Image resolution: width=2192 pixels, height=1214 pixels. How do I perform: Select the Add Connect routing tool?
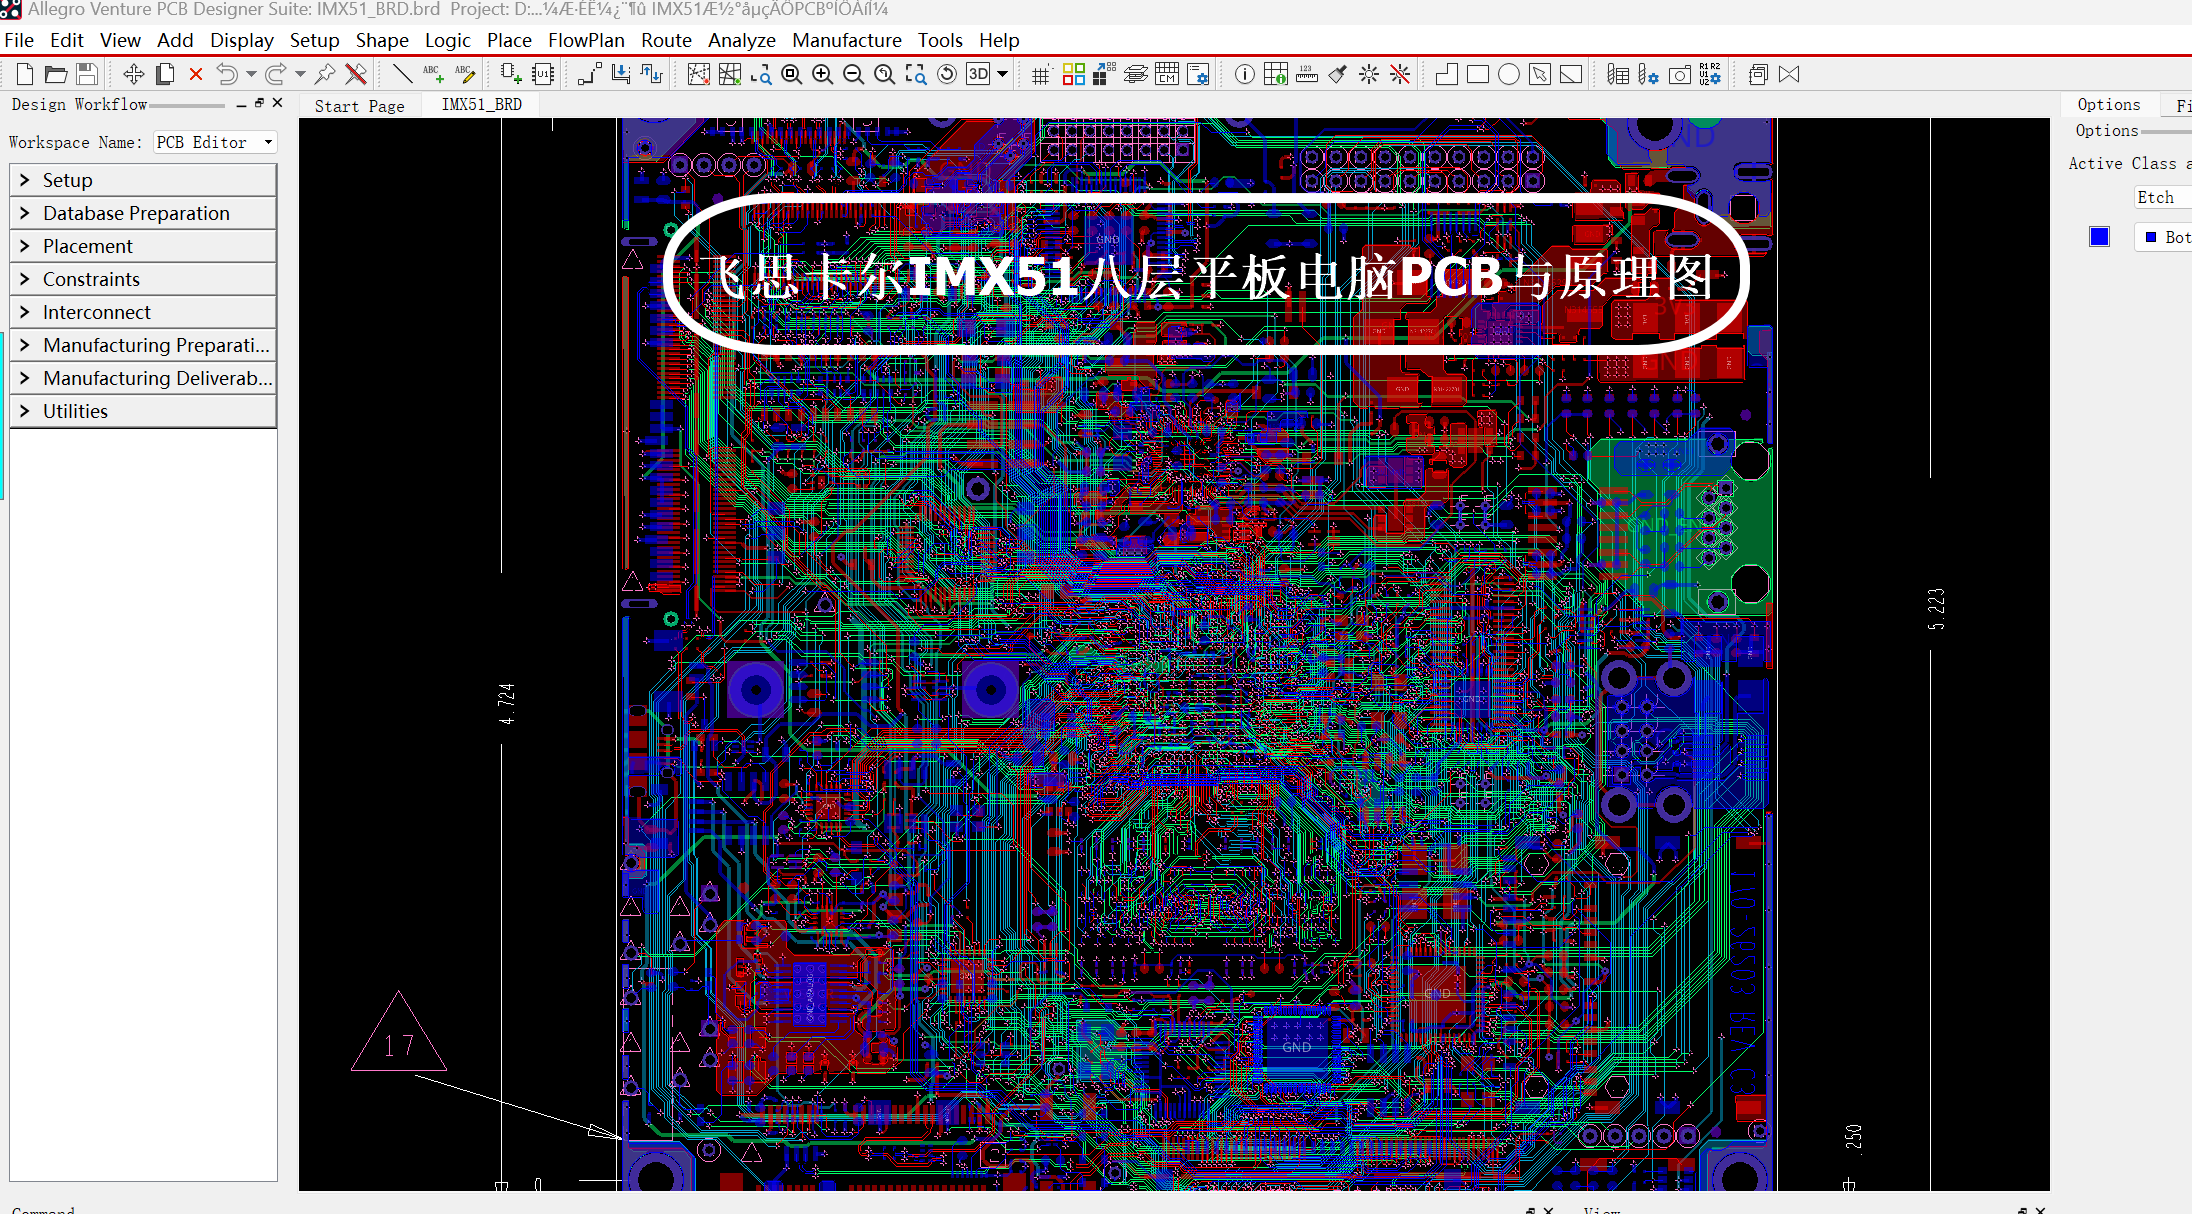click(590, 74)
